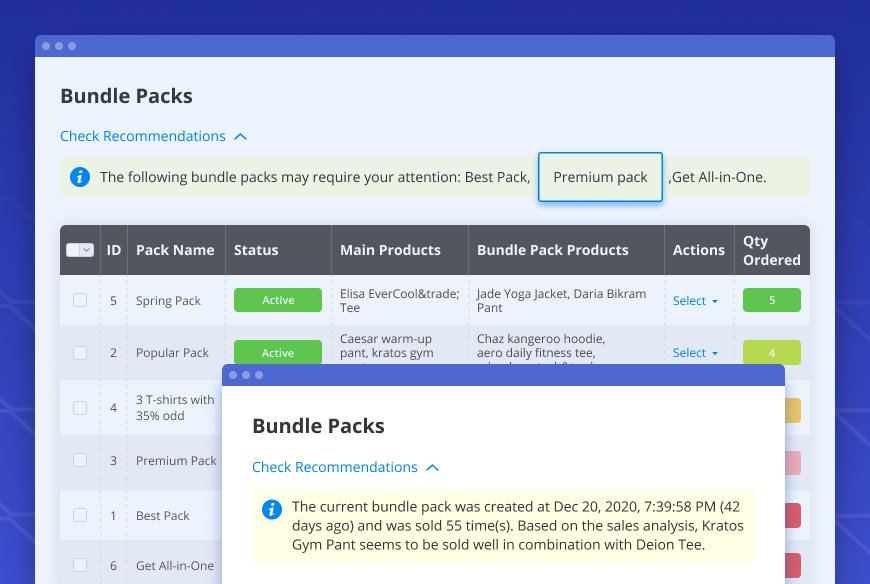Open Select actions dropdown for Spring Pack
This screenshot has width=870, height=584.
coord(695,301)
